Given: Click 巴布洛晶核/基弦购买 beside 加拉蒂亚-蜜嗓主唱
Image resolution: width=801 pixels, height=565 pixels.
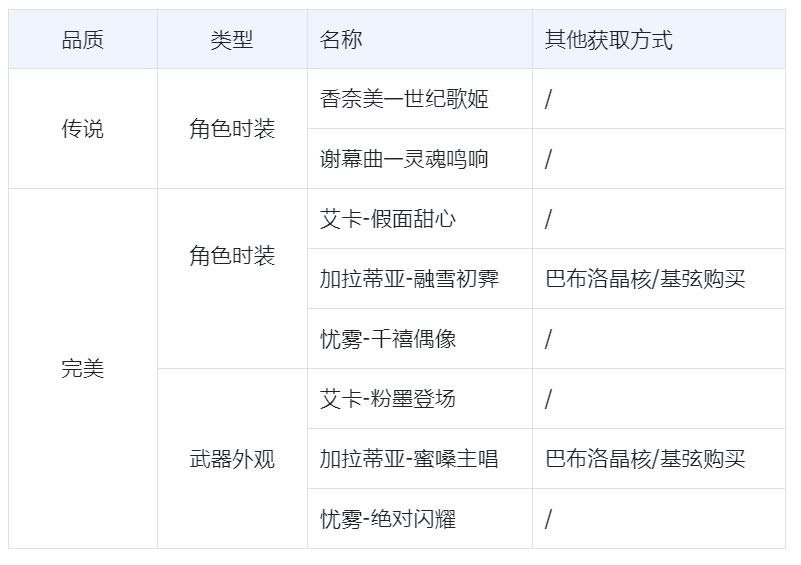Looking at the screenshot, I should 645,459.
